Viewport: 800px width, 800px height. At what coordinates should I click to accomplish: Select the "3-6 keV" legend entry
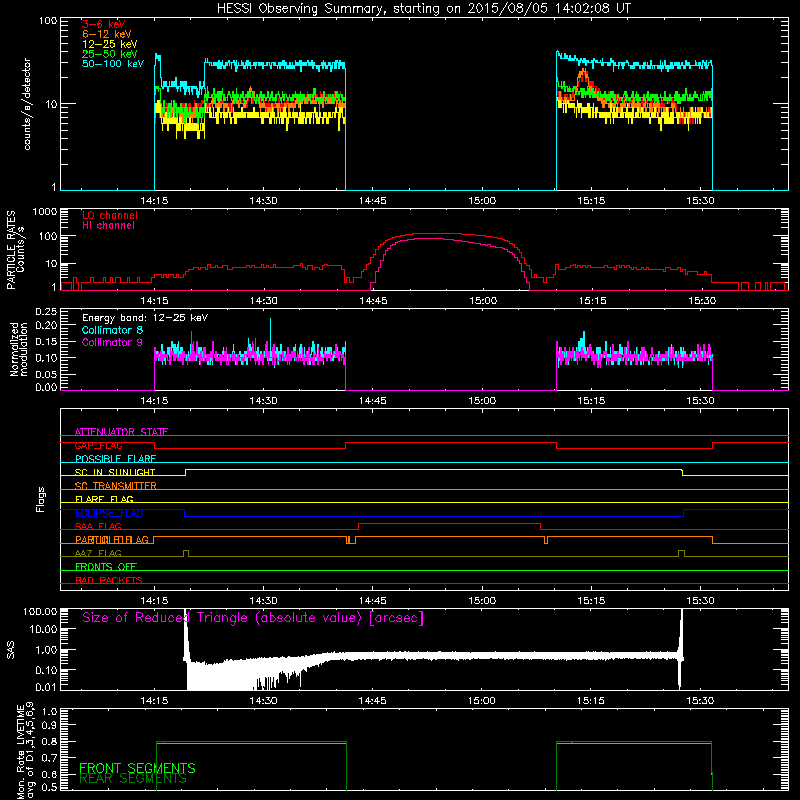coord(103,24)
